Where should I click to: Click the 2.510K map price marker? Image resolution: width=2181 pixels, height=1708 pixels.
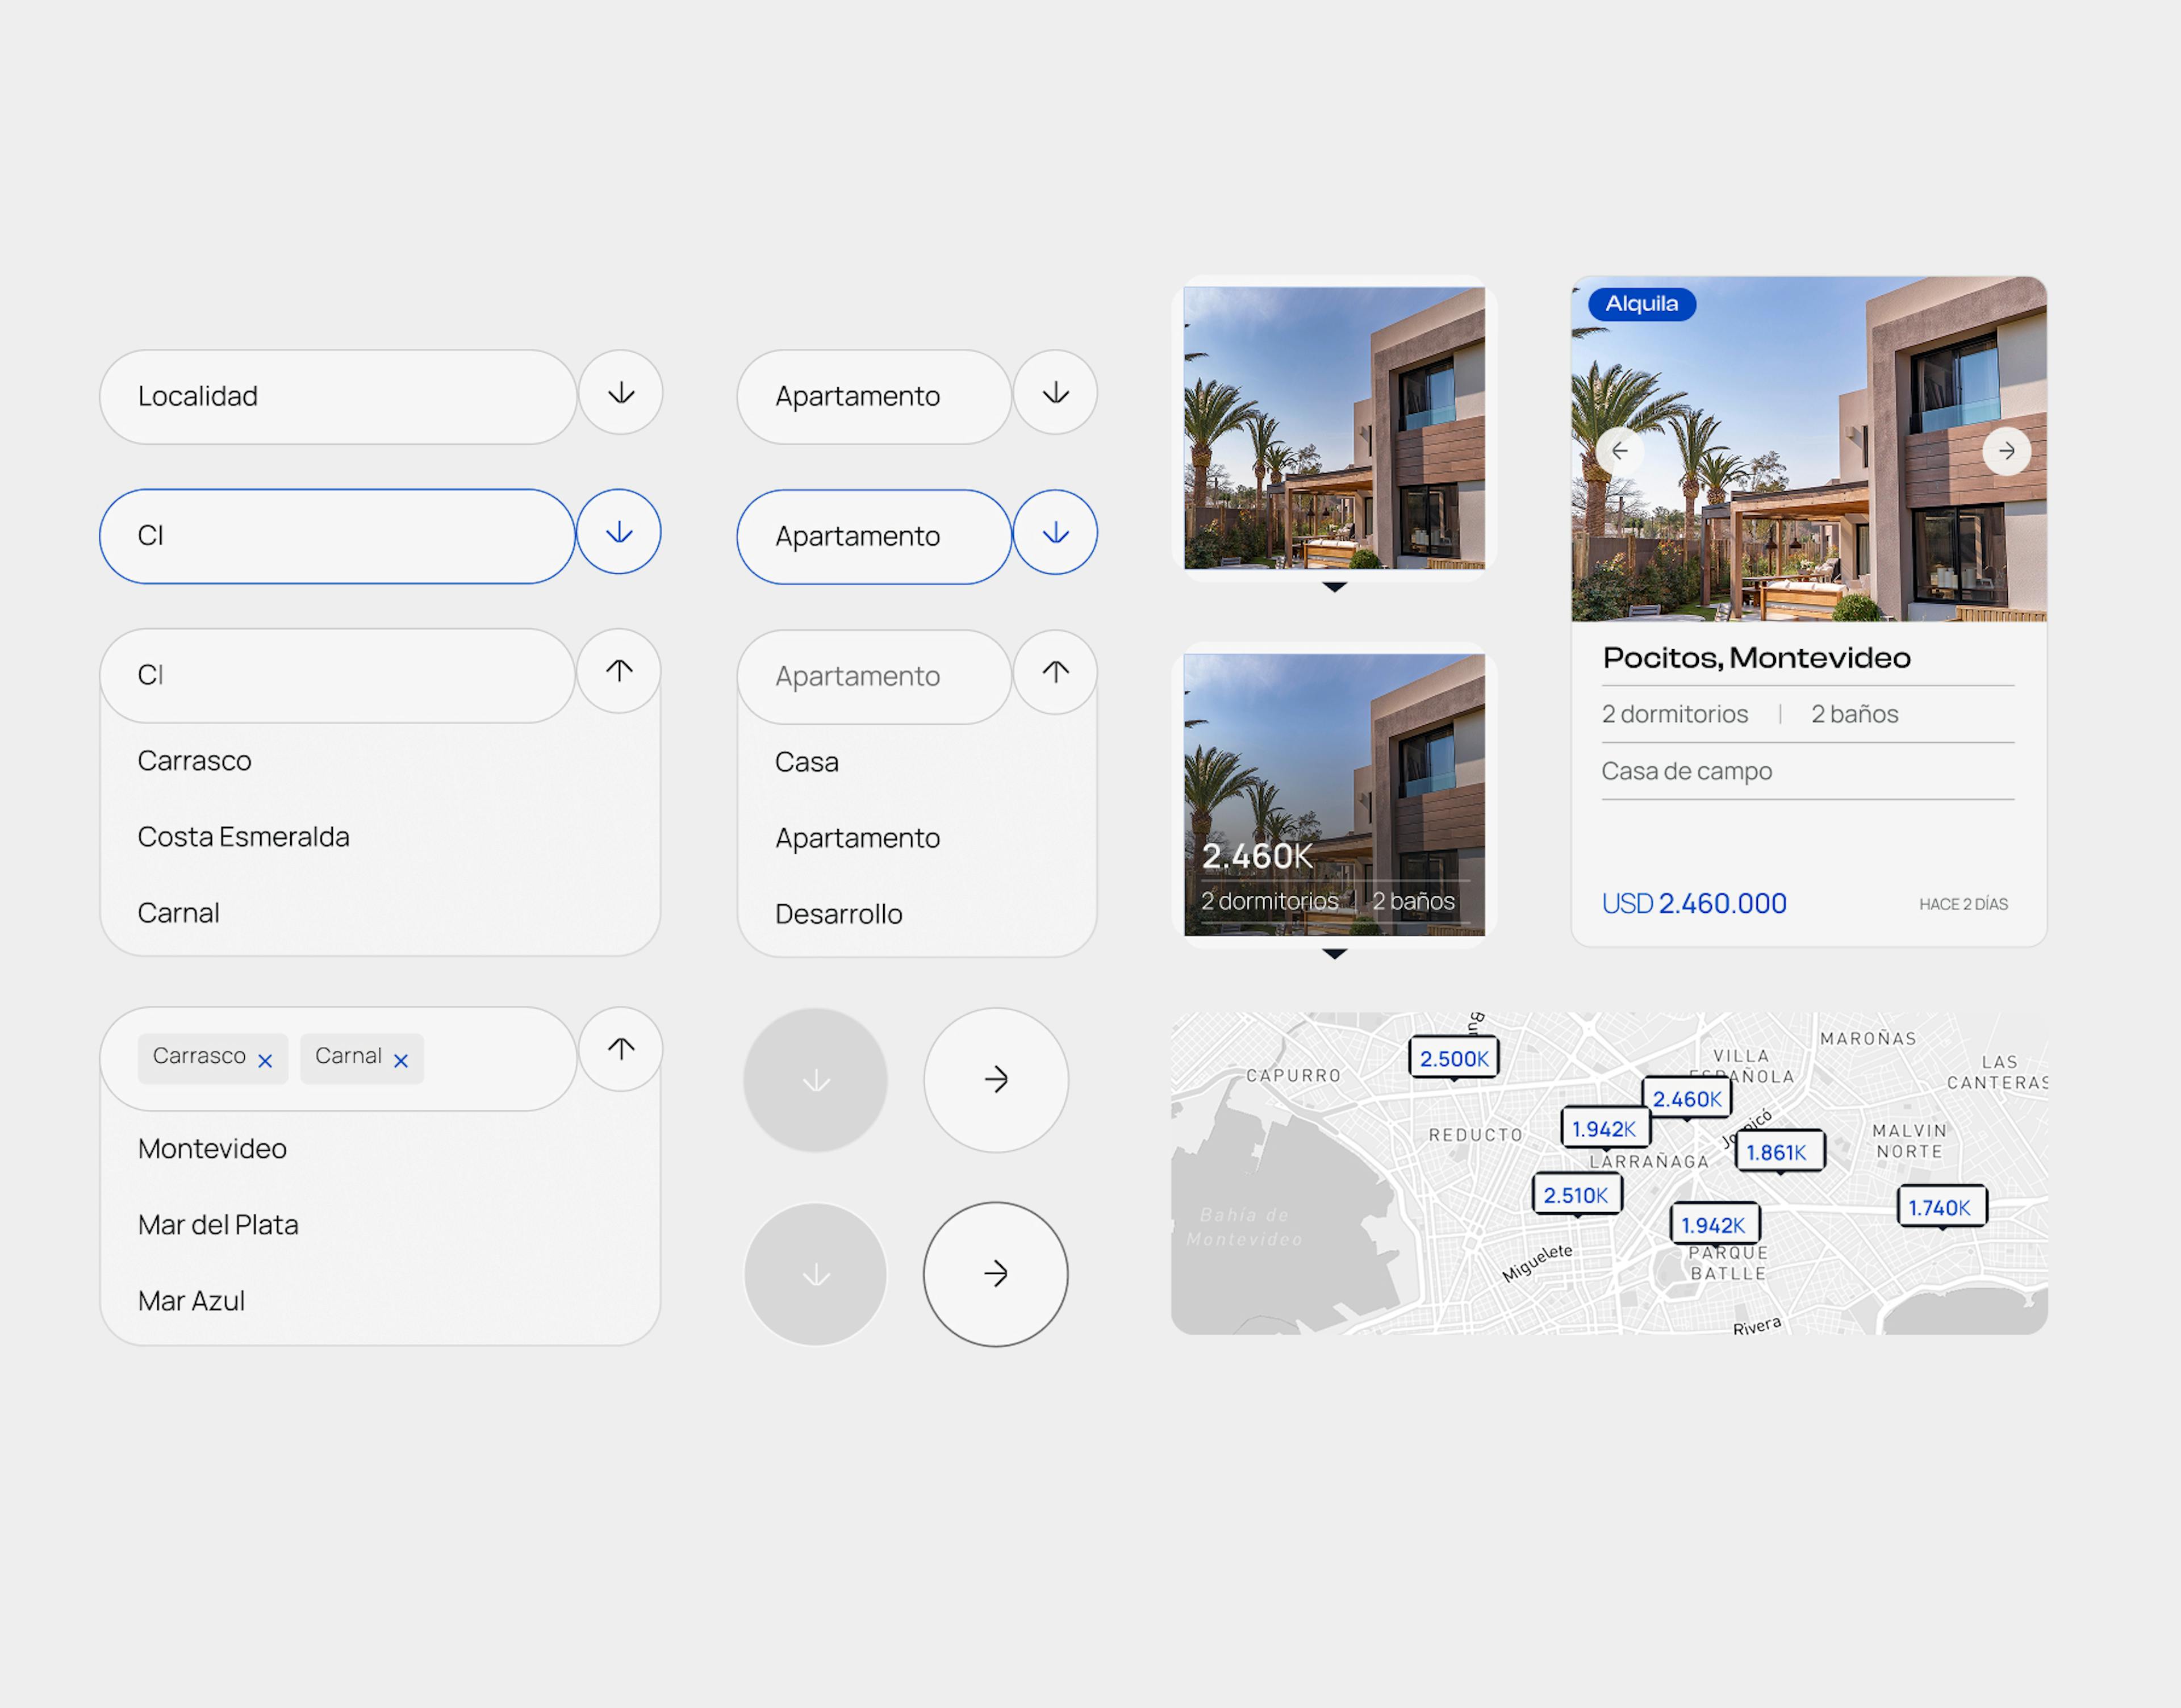[1577, 1195]
